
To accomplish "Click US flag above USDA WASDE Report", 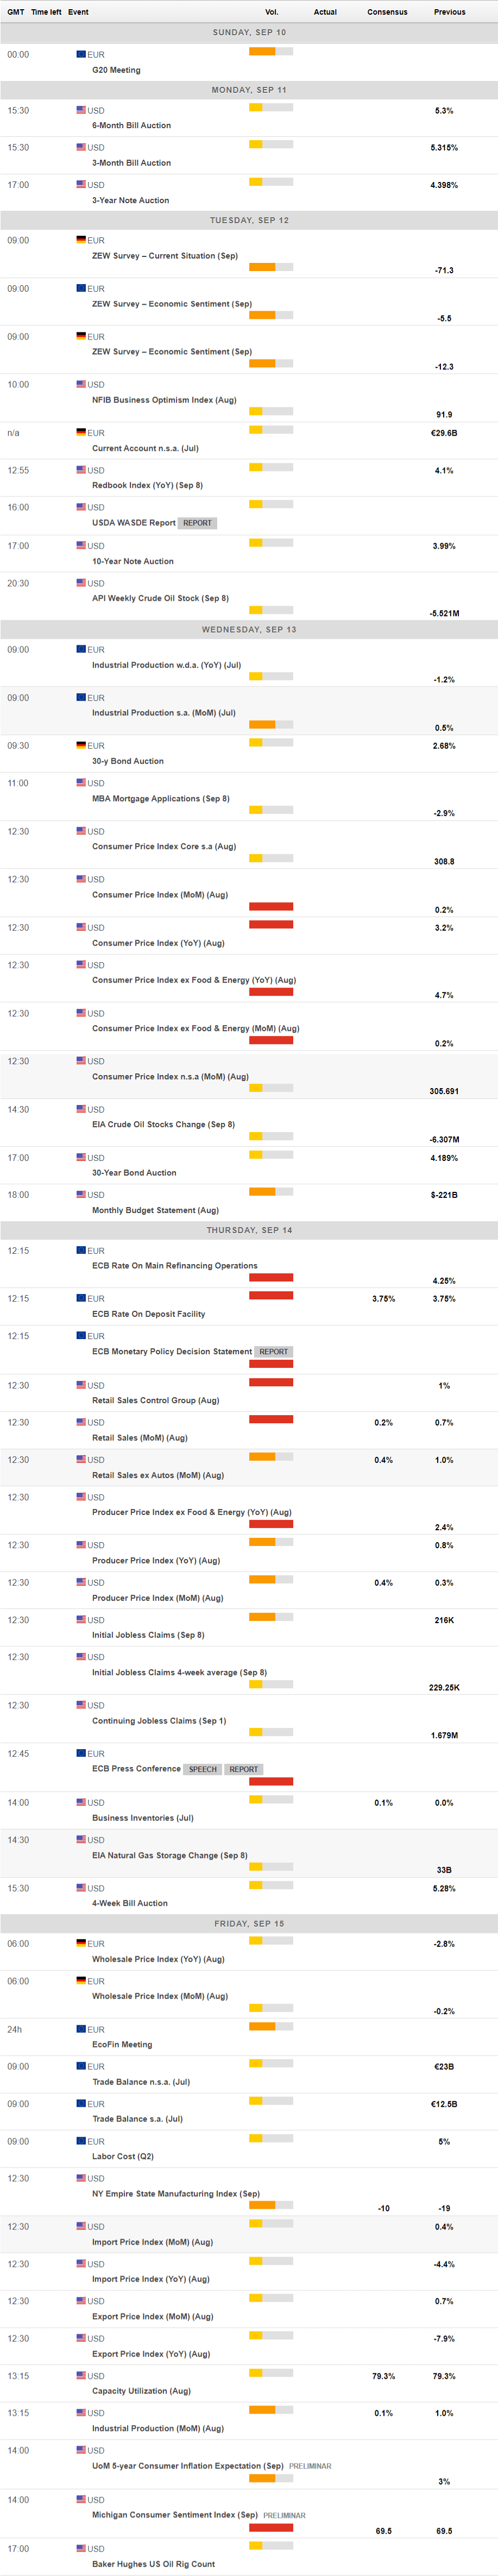I will [x=81, y=507].
